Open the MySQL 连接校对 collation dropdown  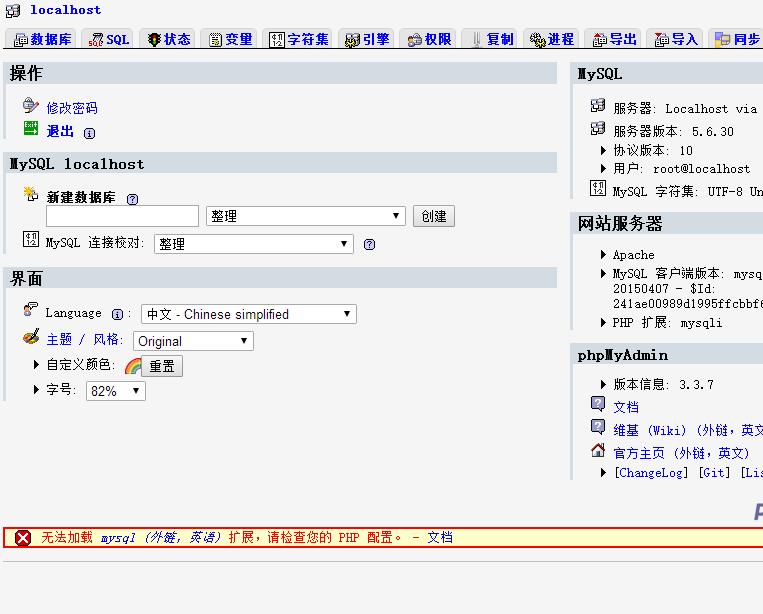[254, 244]
